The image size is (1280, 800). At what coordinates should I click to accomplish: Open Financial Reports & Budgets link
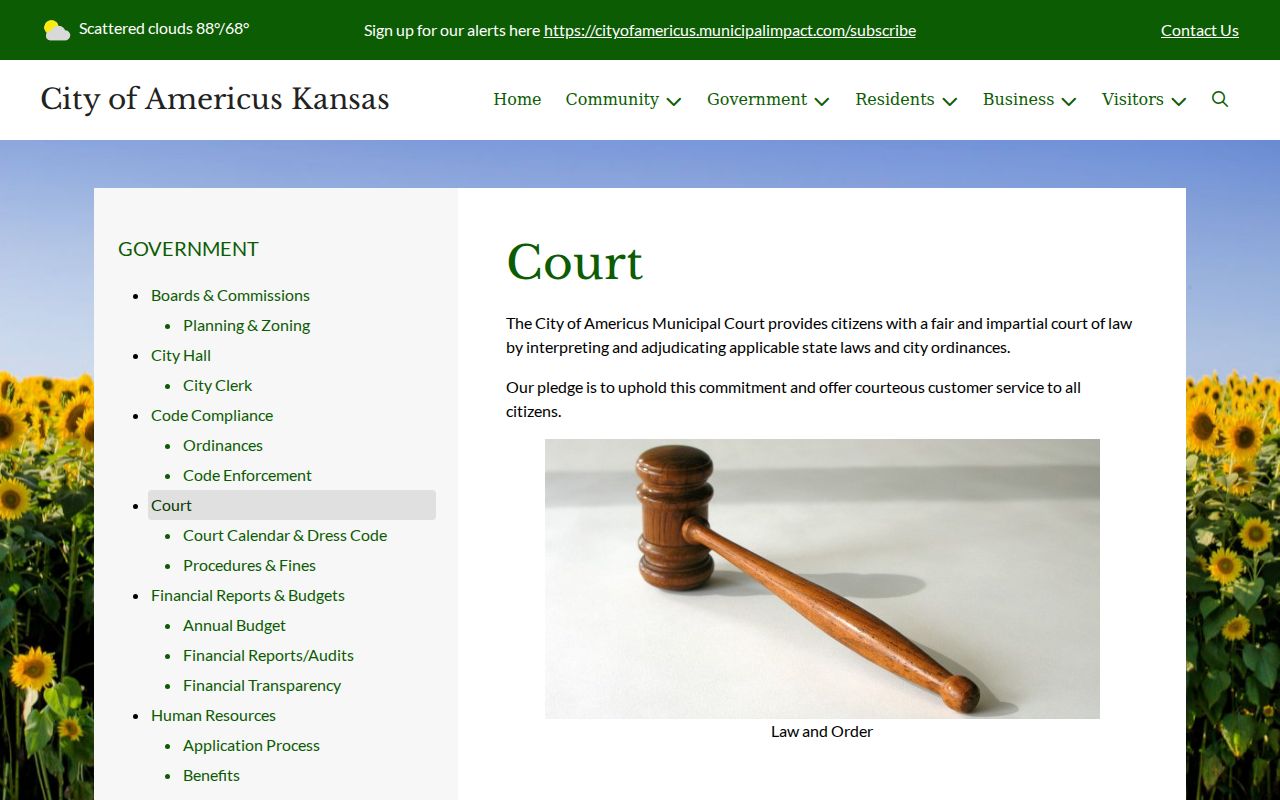pyautogui.click(x=248, y=595)
